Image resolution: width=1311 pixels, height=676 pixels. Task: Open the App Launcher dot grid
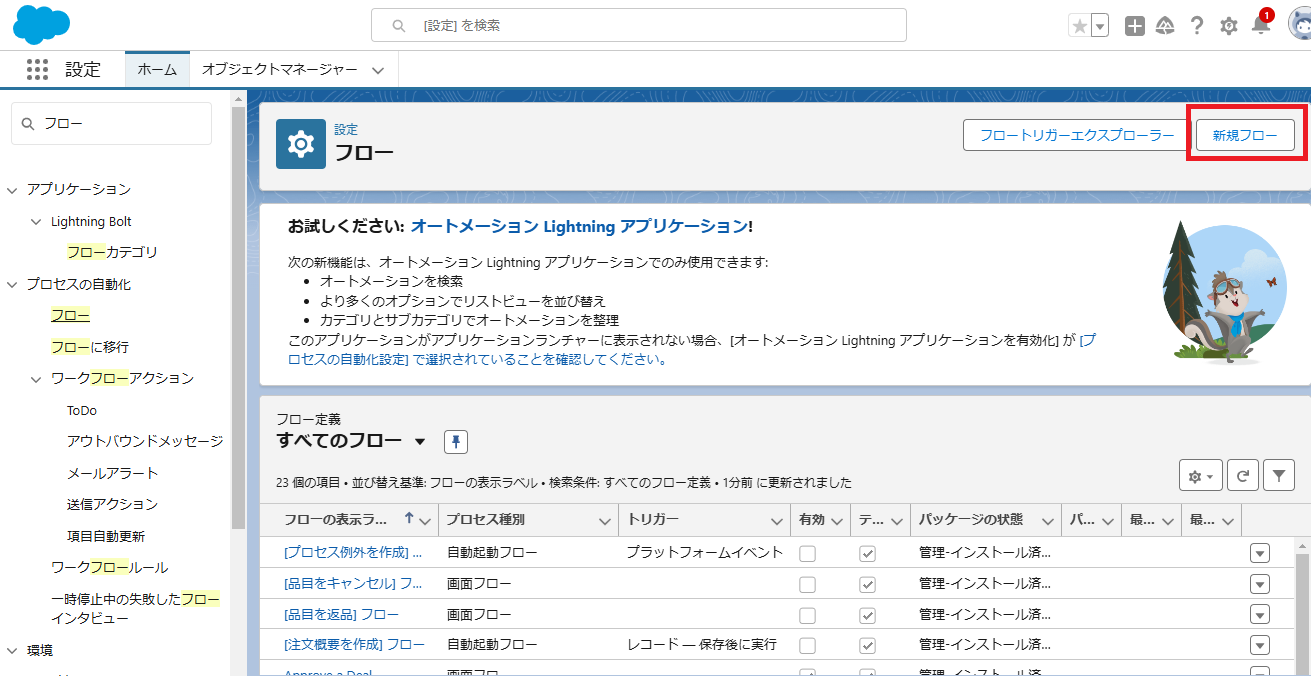[37, 69]
